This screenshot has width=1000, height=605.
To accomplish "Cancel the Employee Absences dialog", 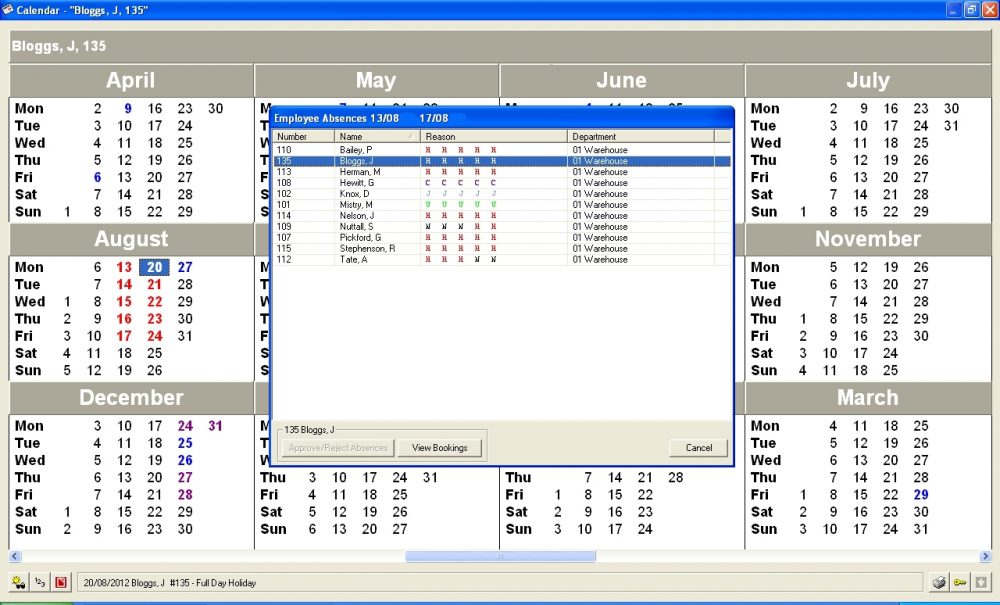I will point(697,447).
